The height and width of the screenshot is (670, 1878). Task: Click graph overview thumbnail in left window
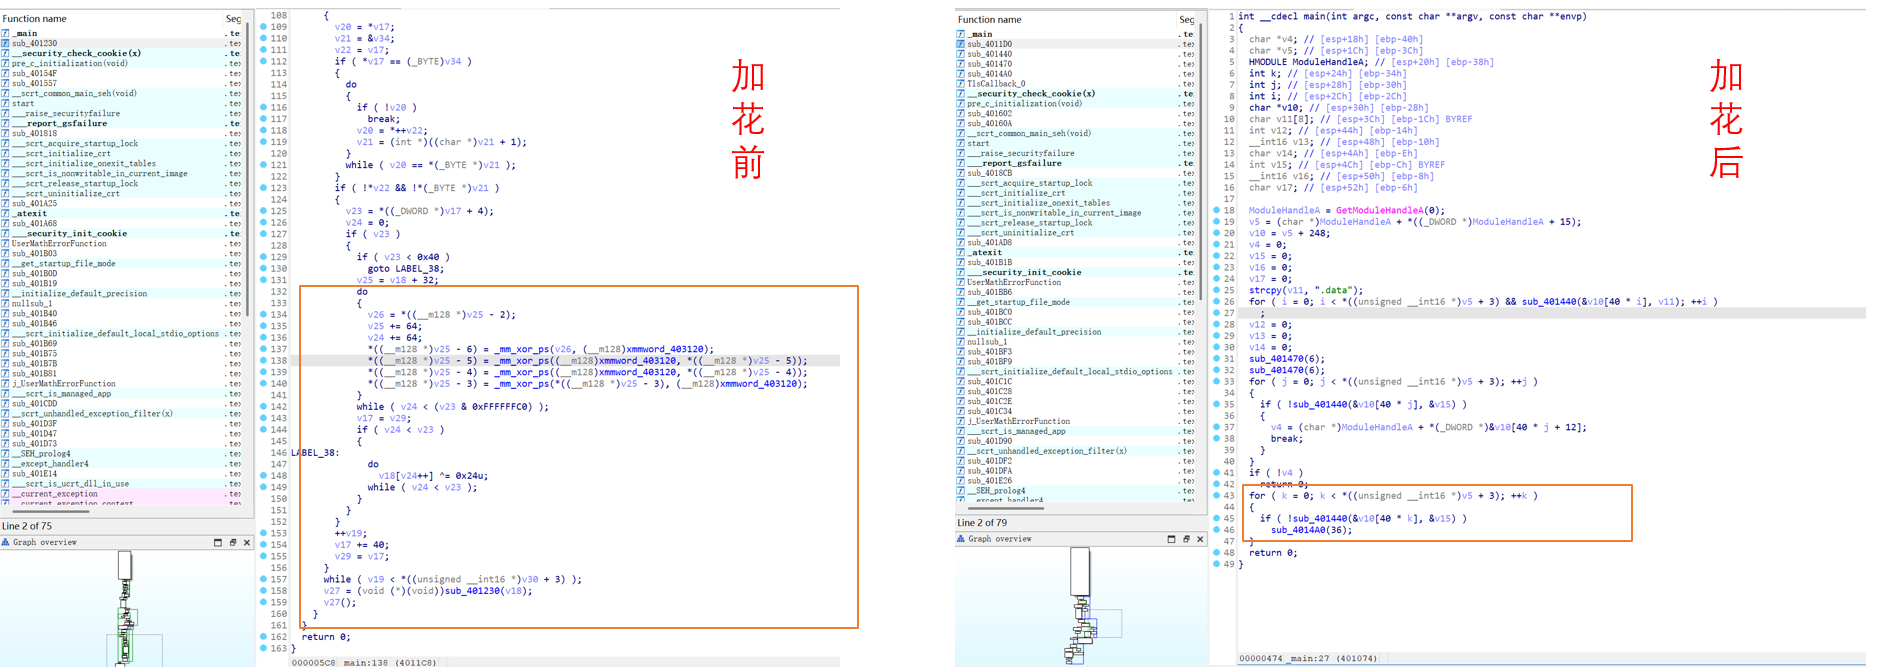point(125,608)
